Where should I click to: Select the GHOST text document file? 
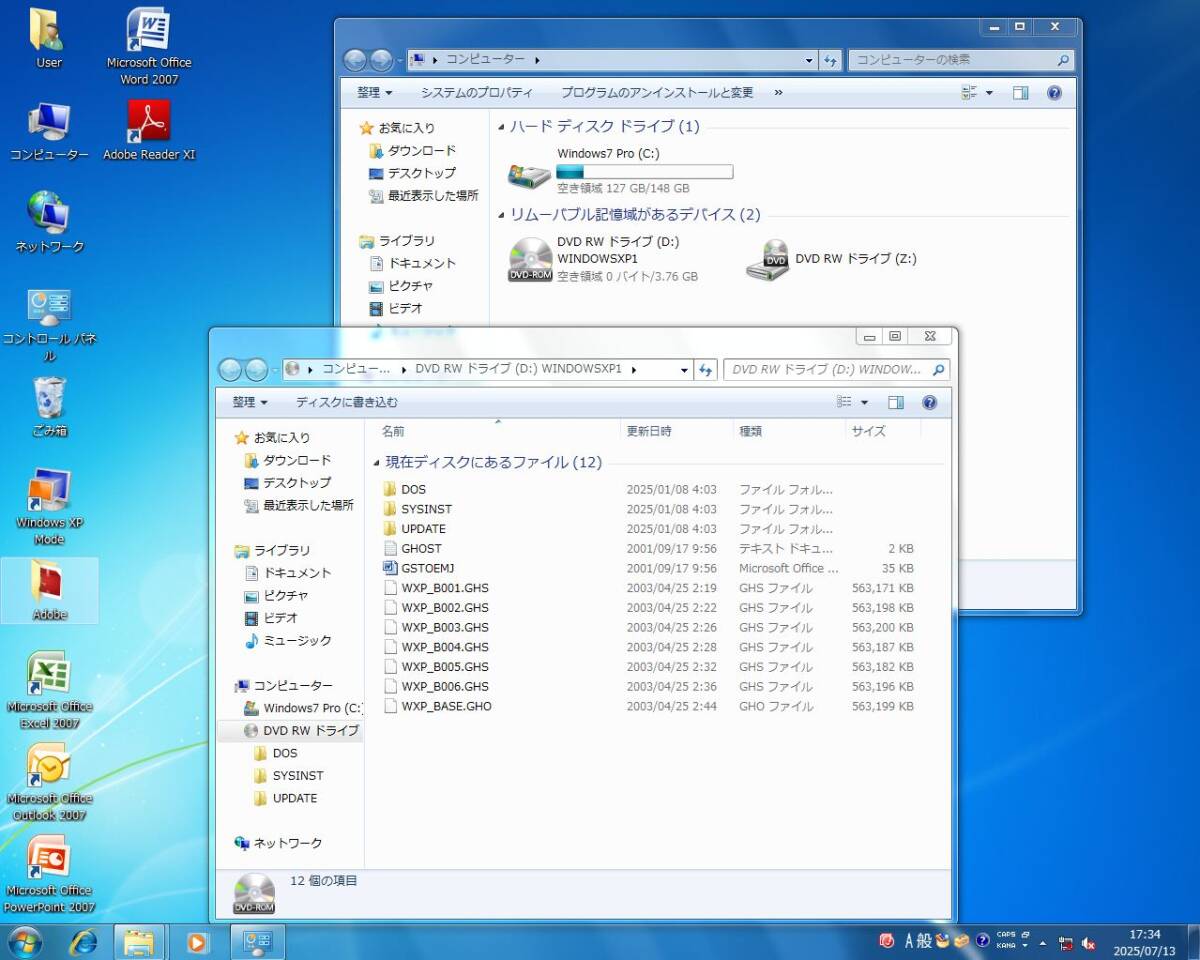(x=648, y=548)
